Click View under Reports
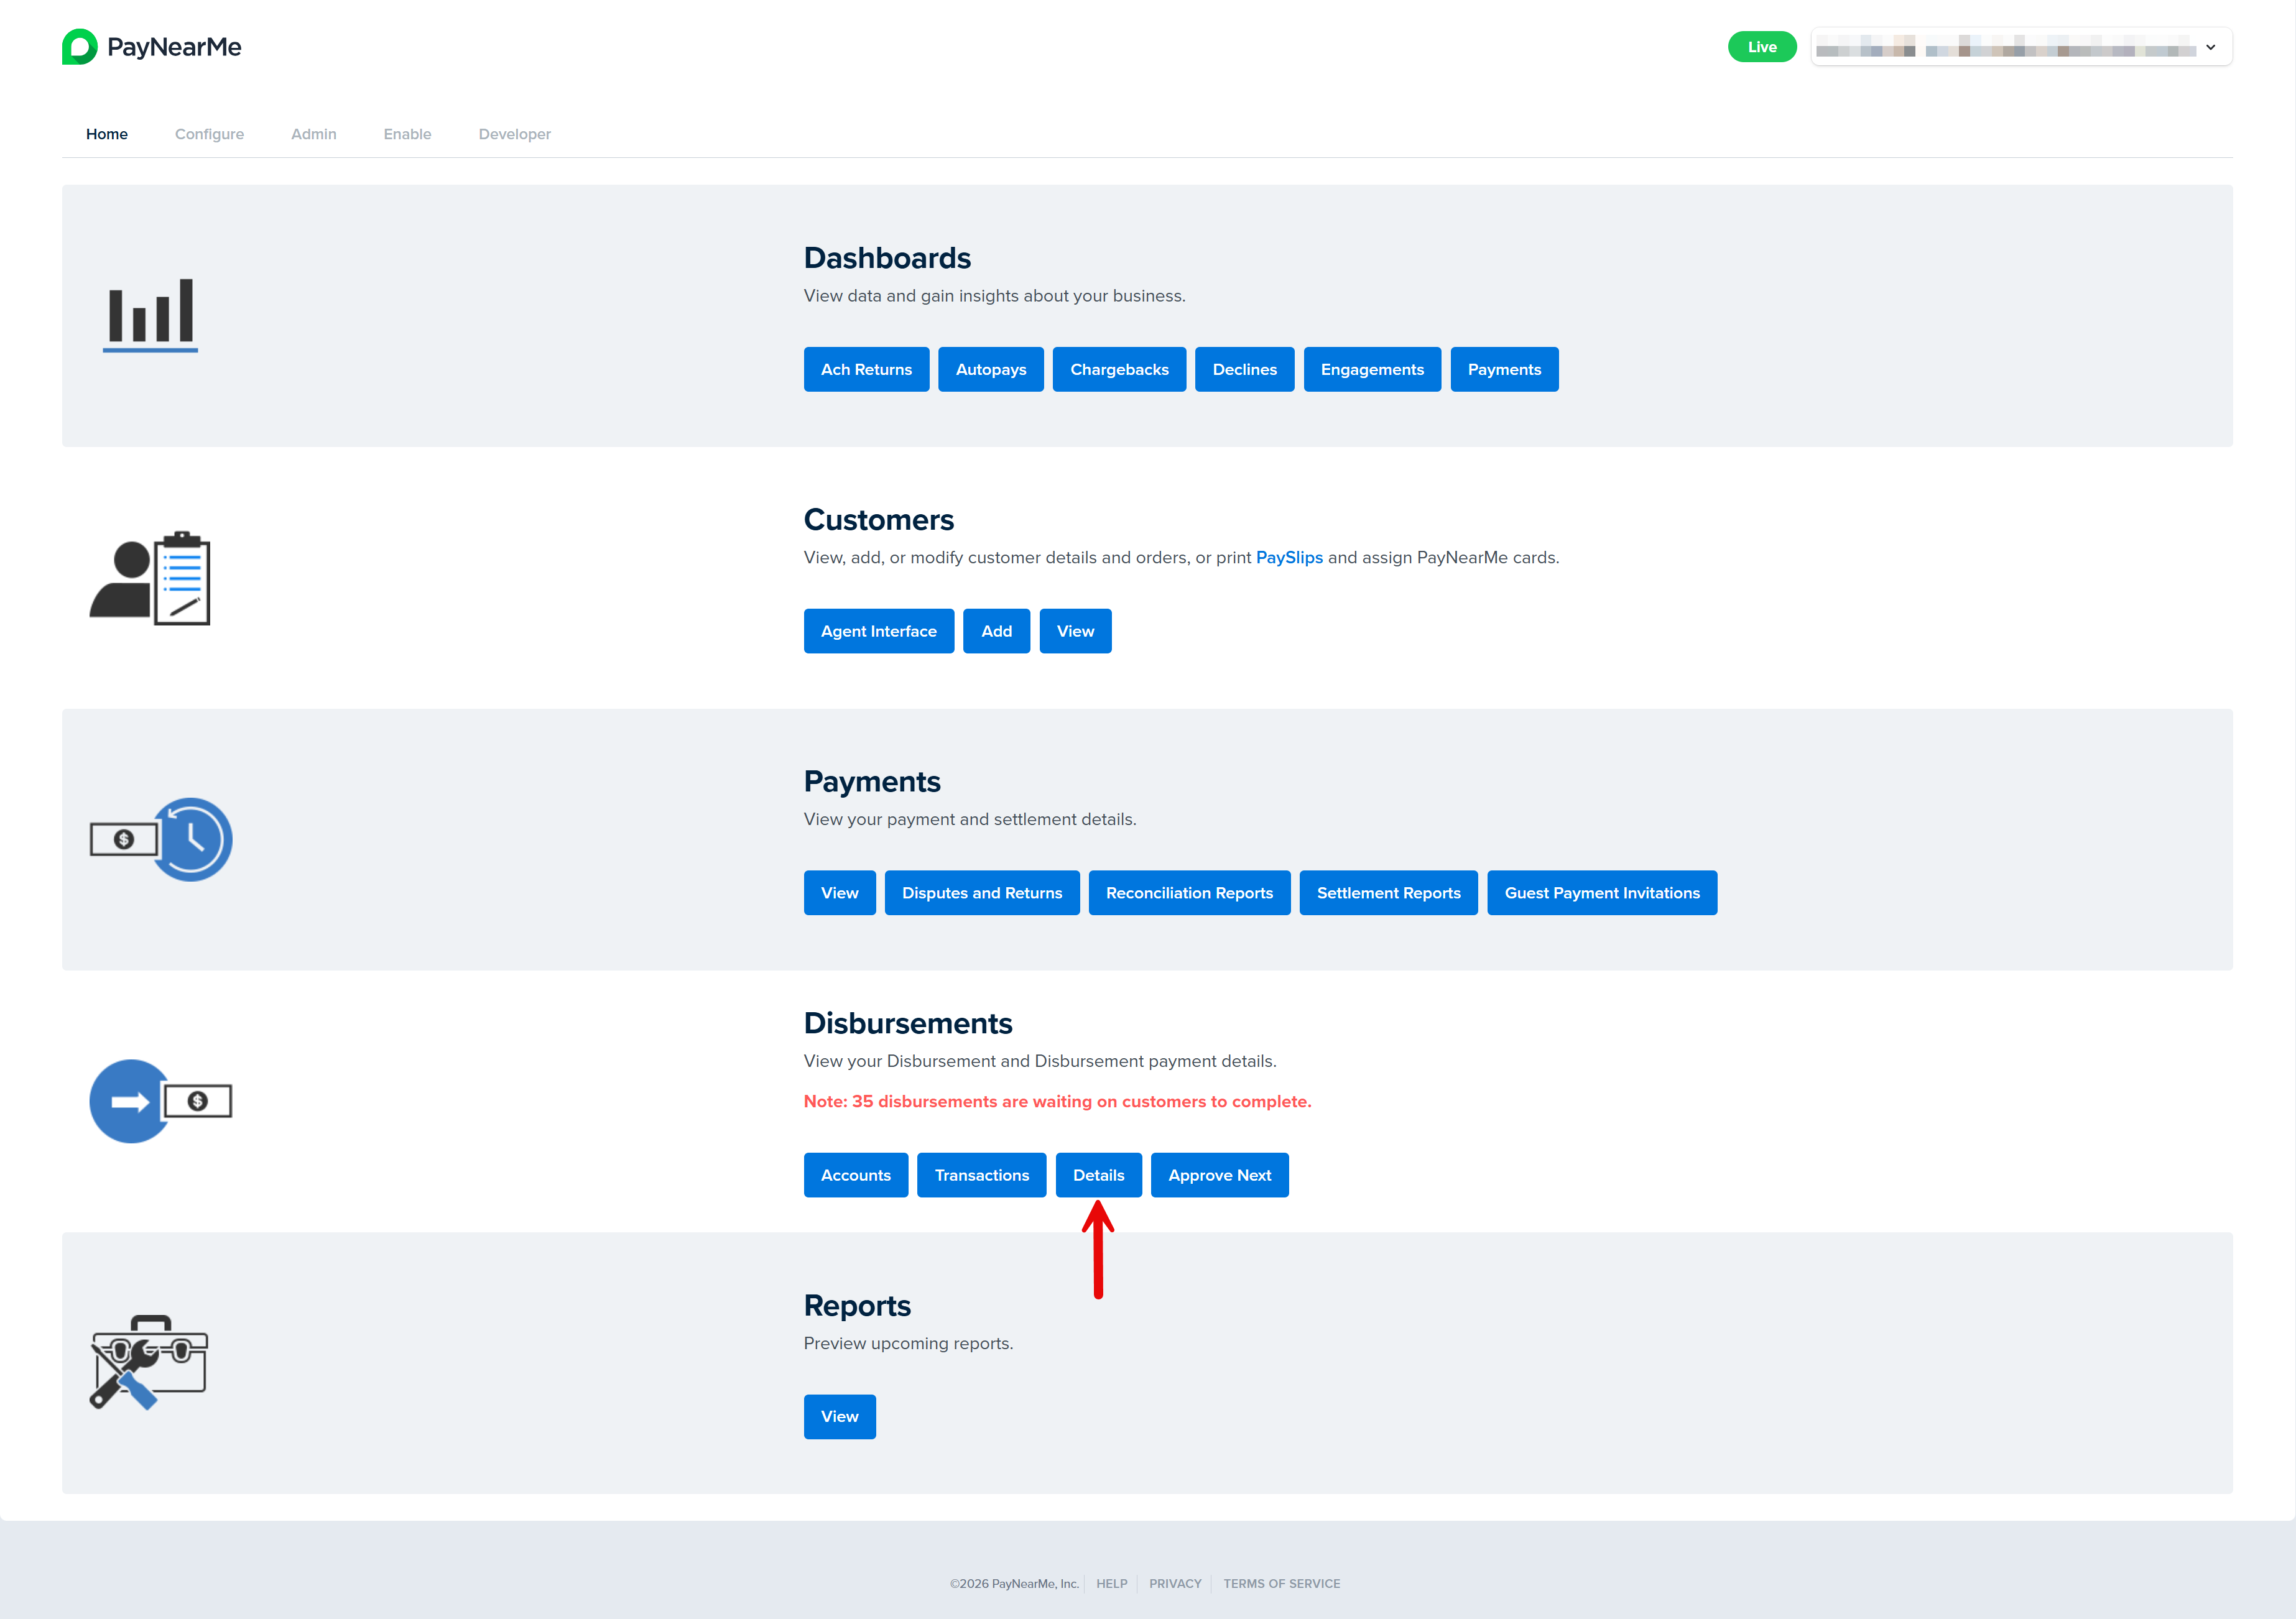Image resolution: width=2296 pixels, height=1619 pixels. click(x=840, y=1417)
